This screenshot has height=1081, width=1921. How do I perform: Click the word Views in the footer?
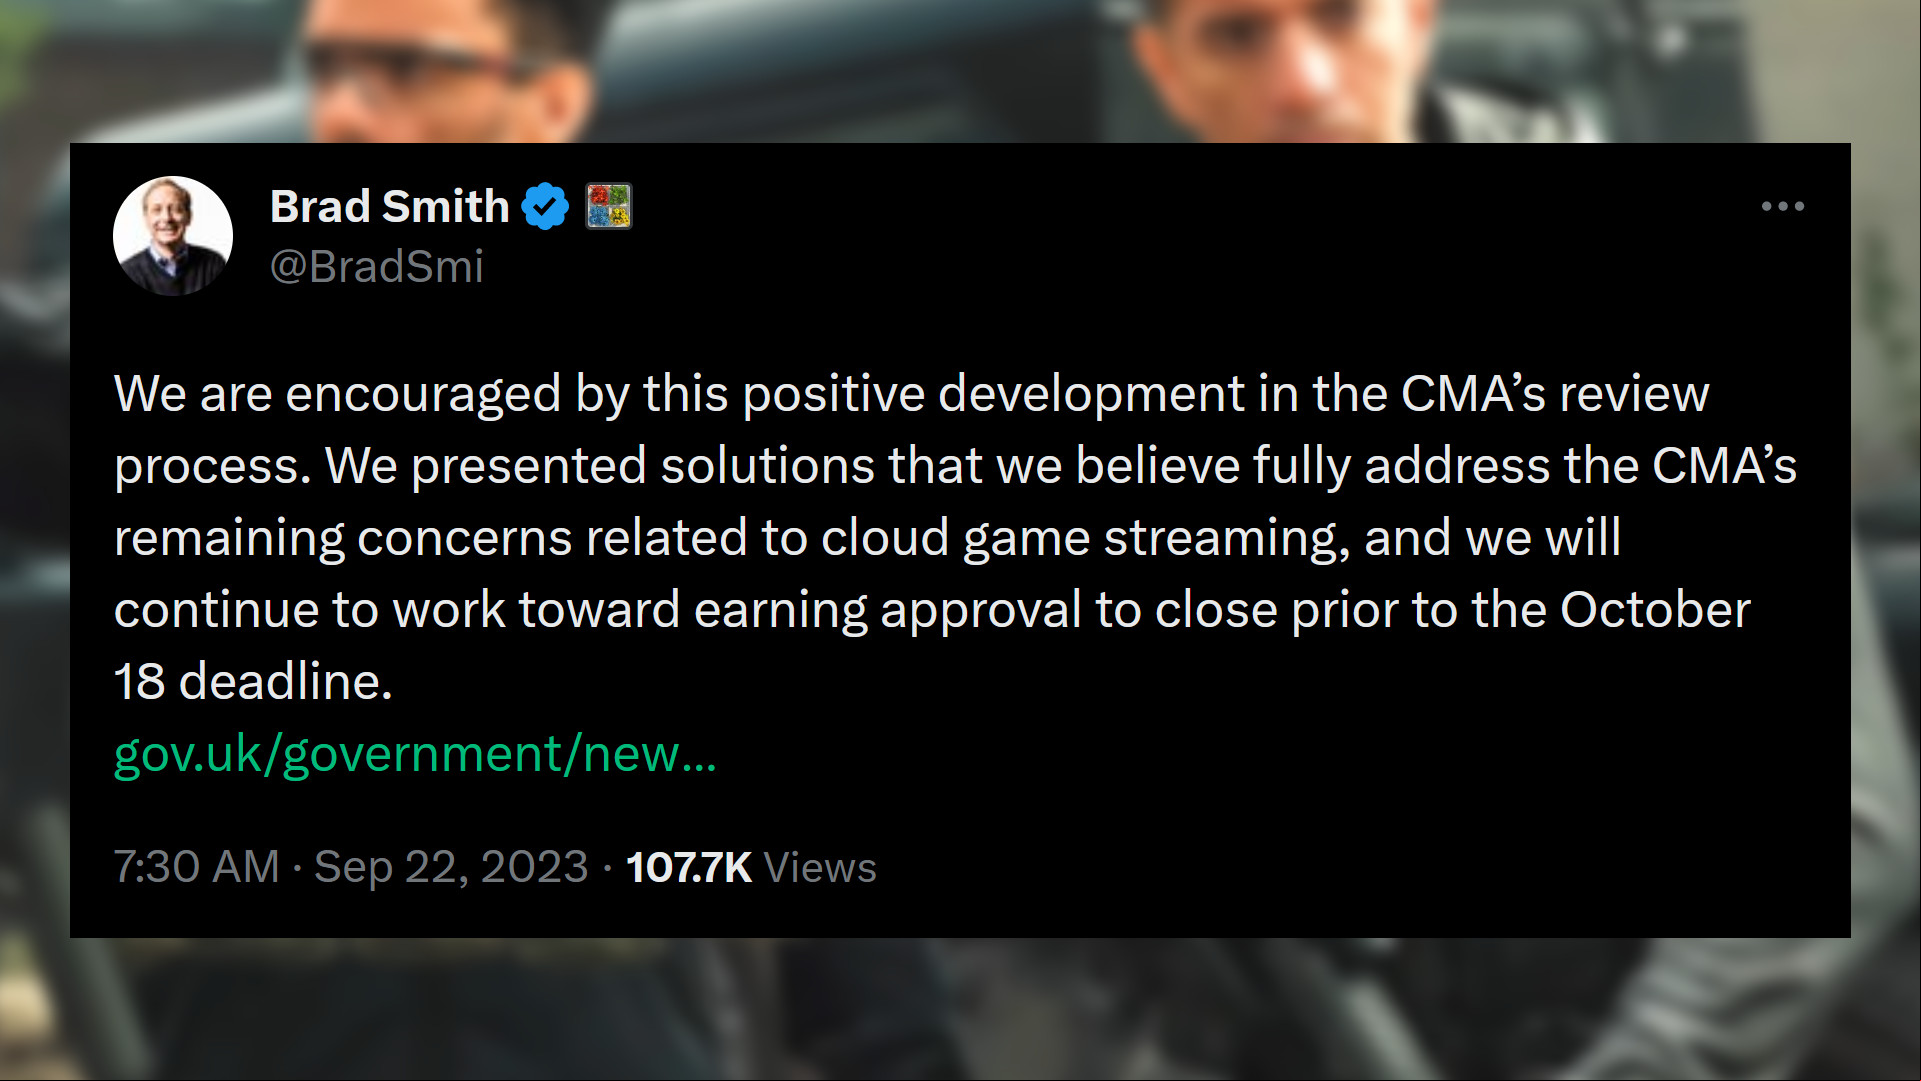pos(820,867)
